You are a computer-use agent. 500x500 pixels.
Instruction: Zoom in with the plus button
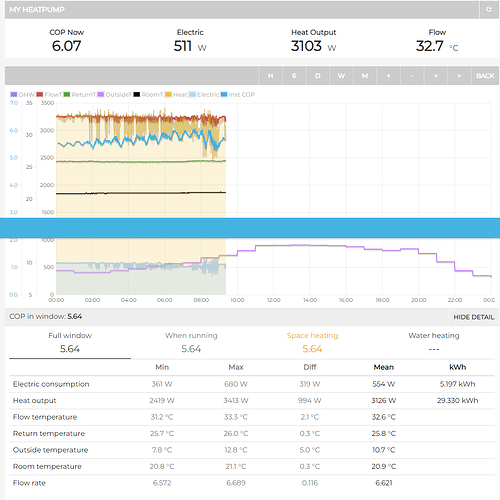389,76
